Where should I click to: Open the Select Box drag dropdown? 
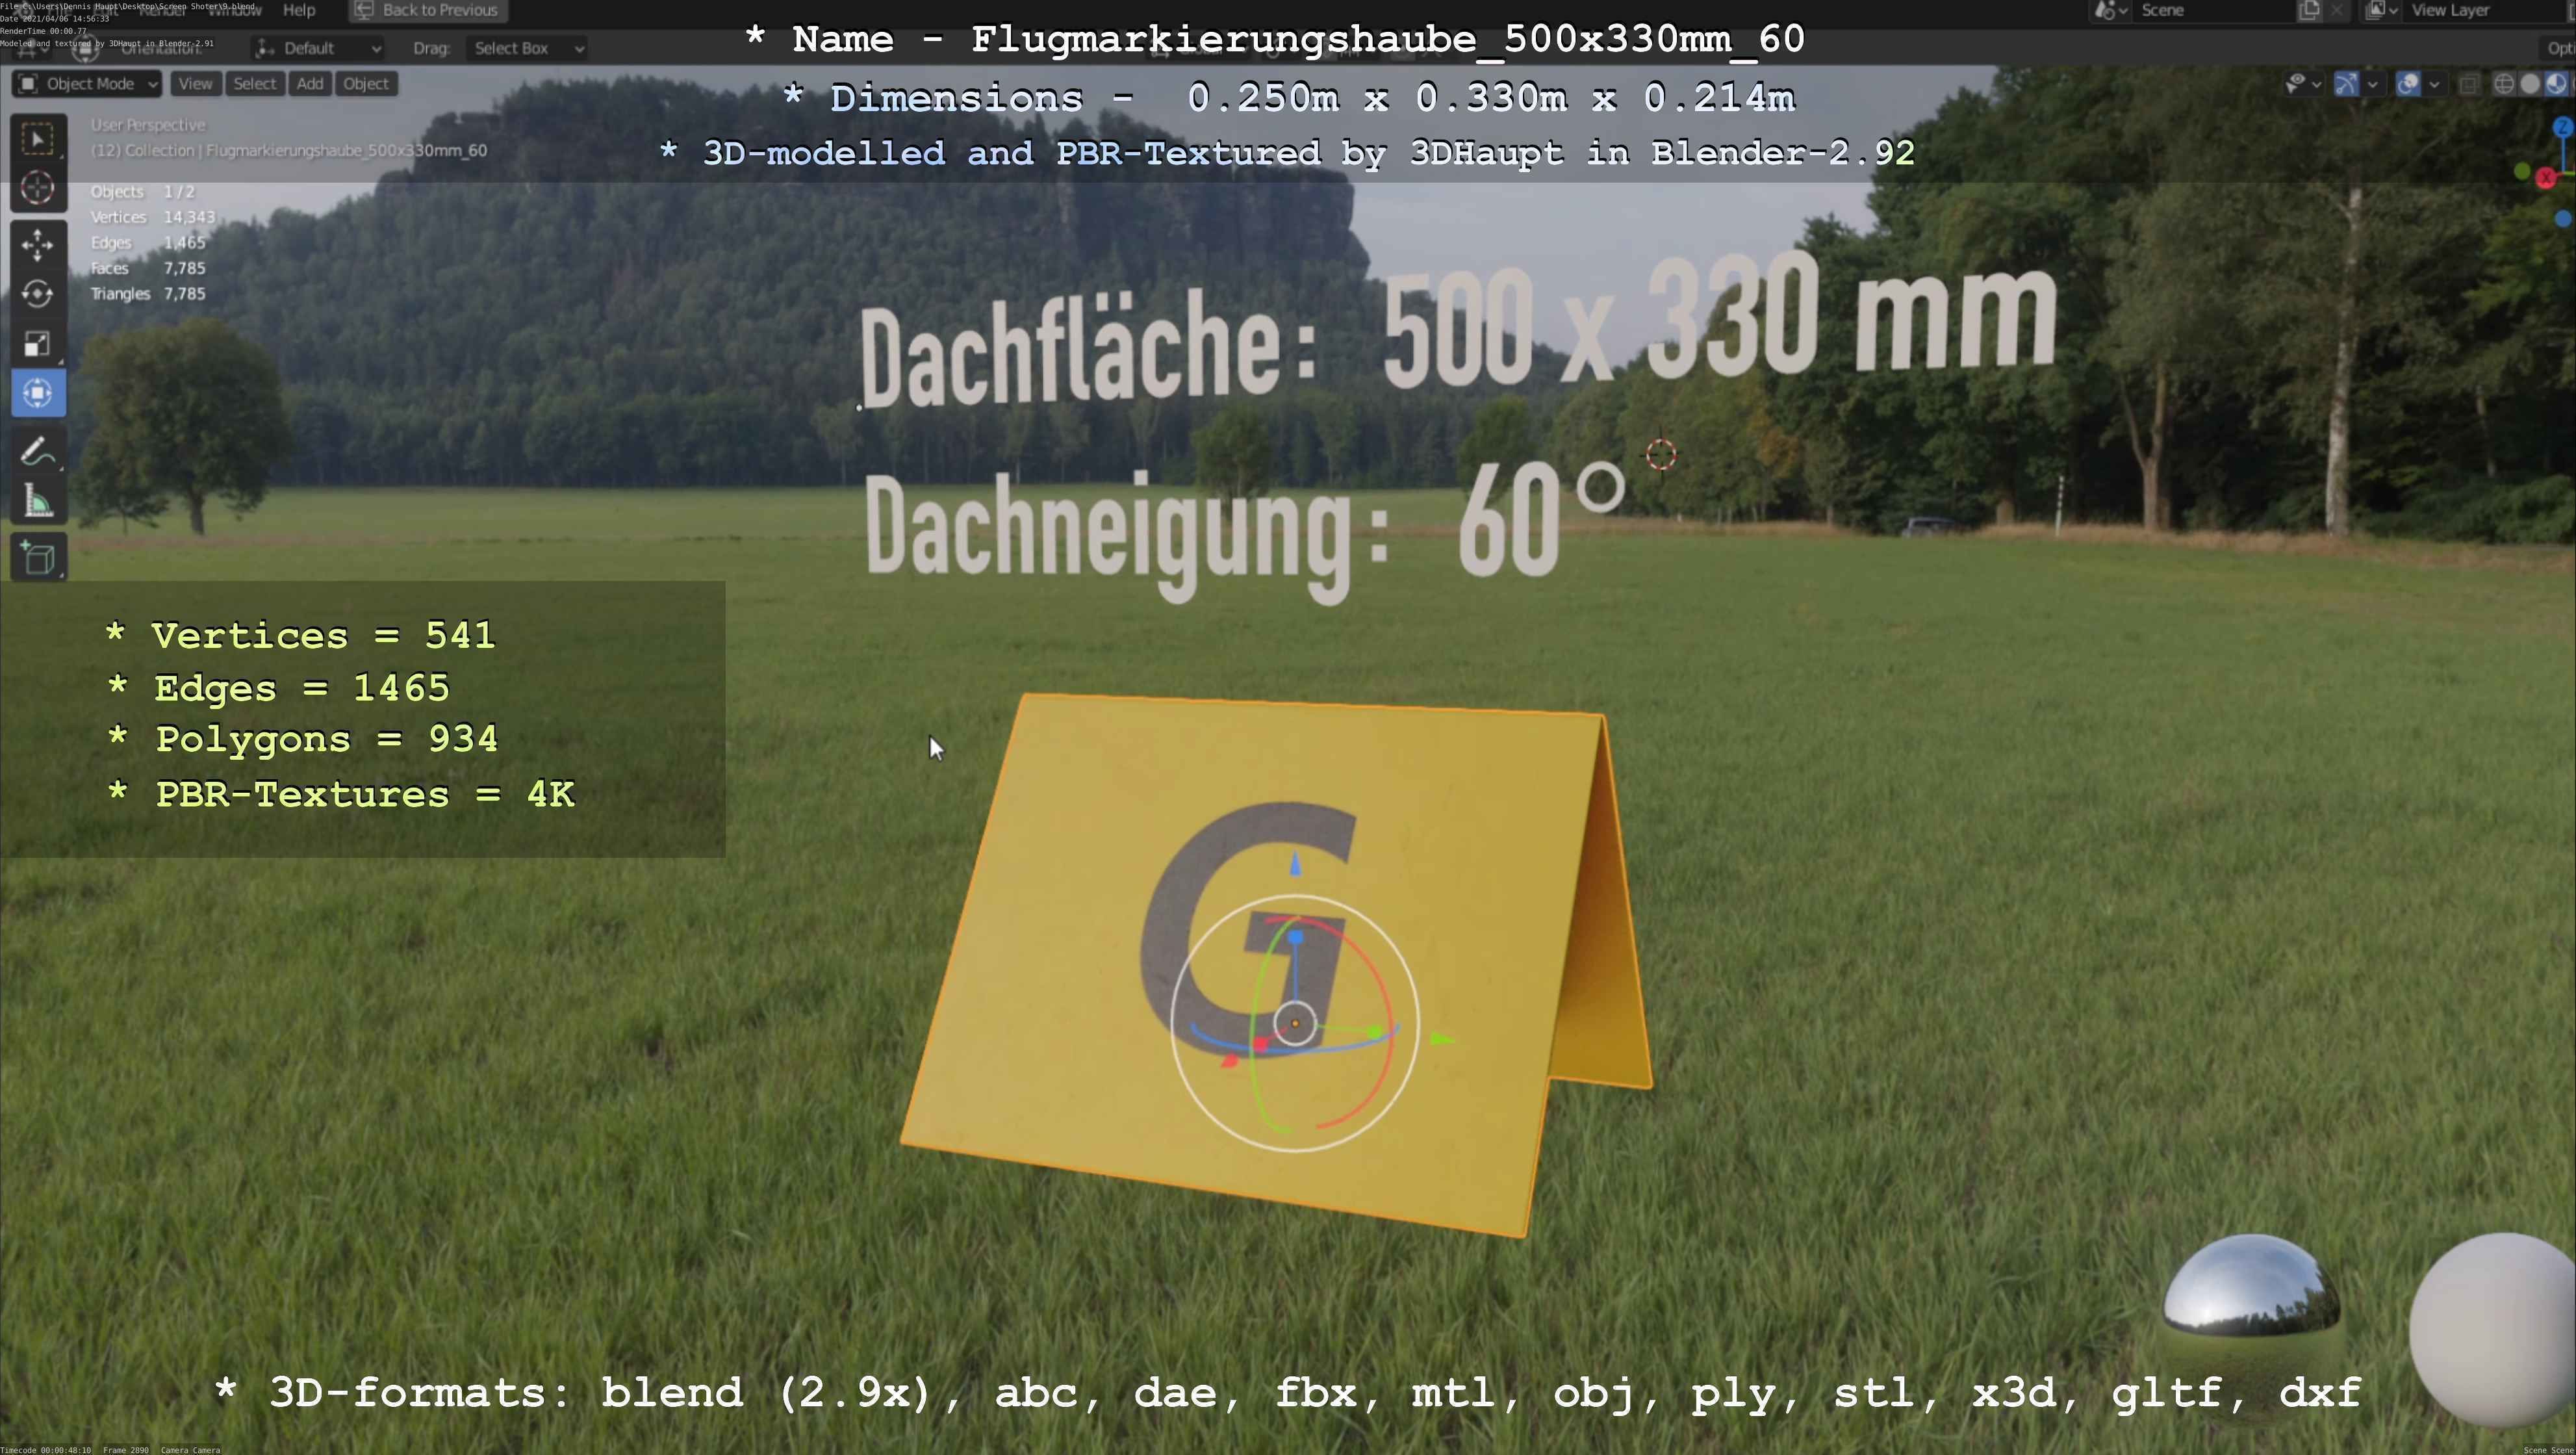pos(527,48)
